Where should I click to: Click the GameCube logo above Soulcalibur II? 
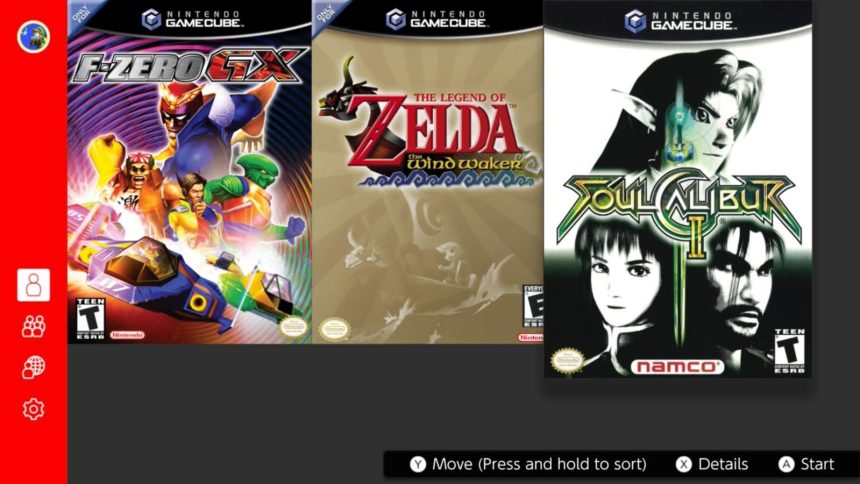point(680,21)
